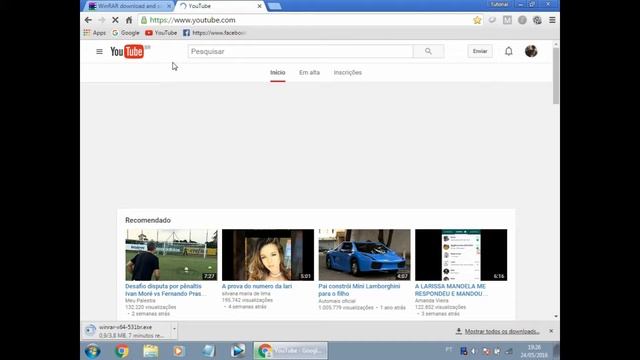
Task: Click the volume tray icon
Action: [473, 351]
